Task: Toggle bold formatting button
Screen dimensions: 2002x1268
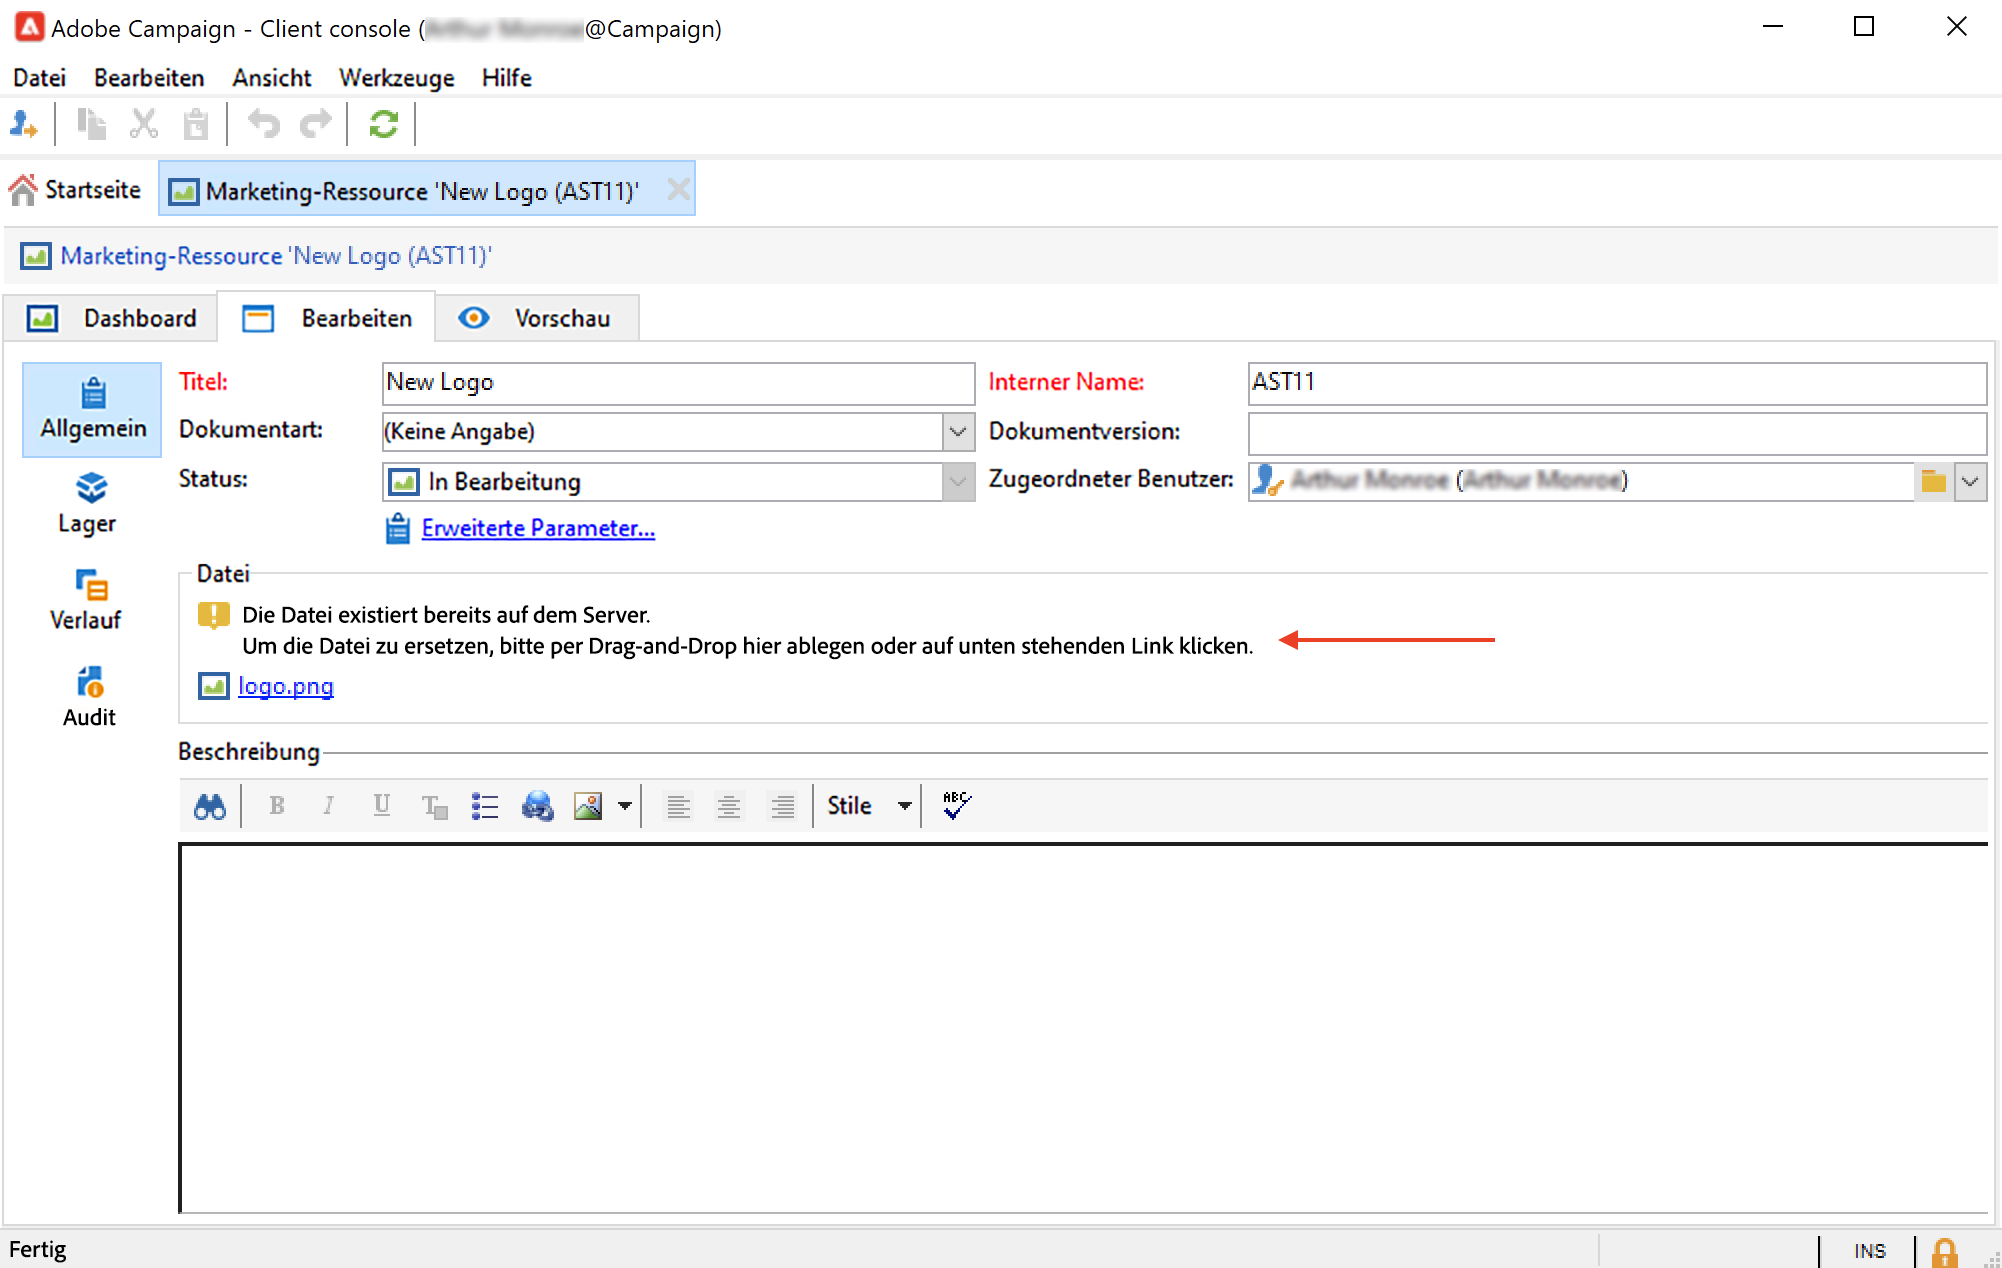Action: tap(277, 806)
